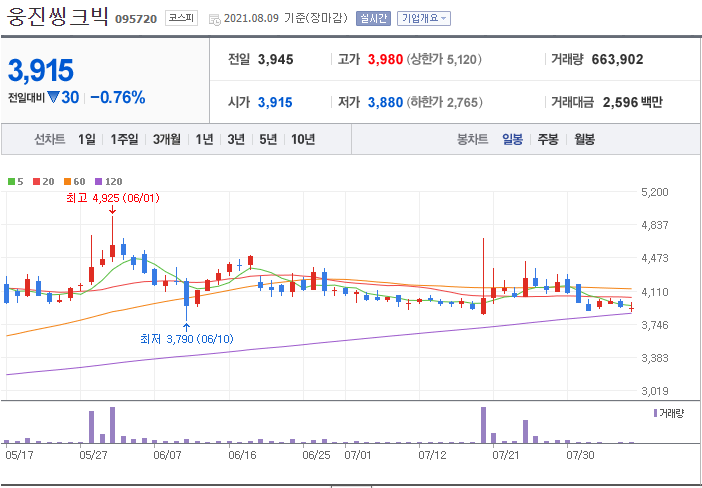Click the 고가 value 3,980
This screenshot has height=488, width=702.
point(385,59)
